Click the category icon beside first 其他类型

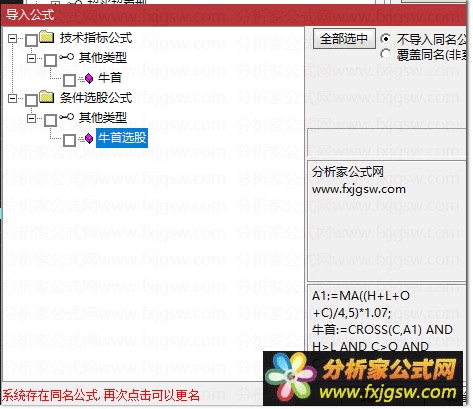pos(67,57)
